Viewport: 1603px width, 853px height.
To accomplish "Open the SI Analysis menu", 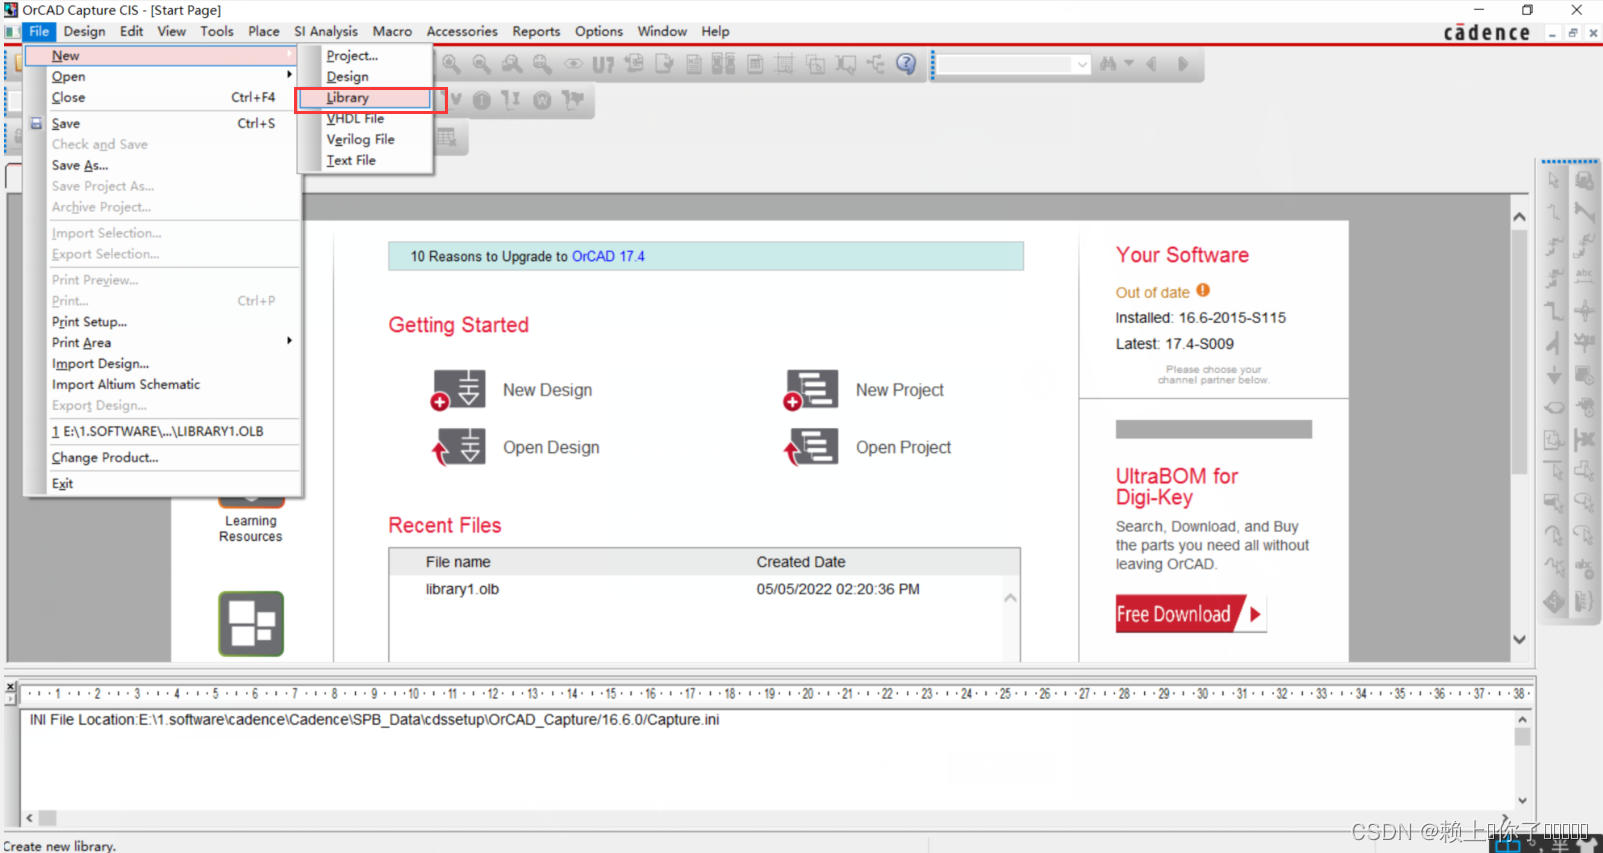I will [x=326, y=32].
